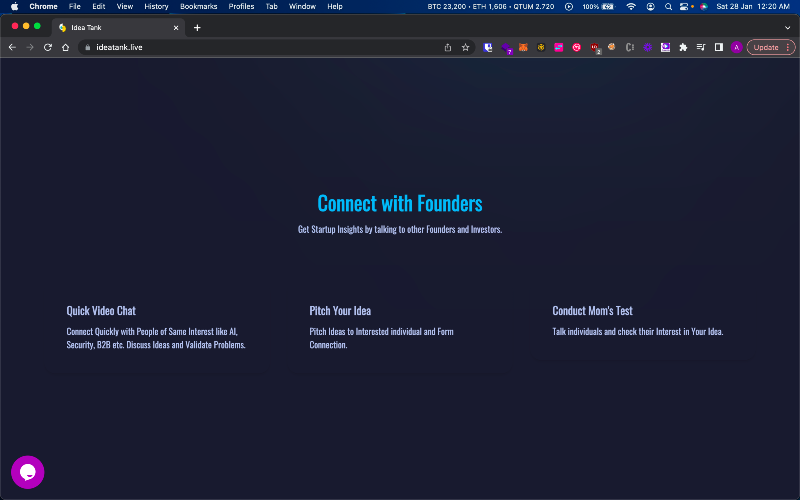Open the browser home page
This screenshot has width=800, height=500.
(65, 47)
